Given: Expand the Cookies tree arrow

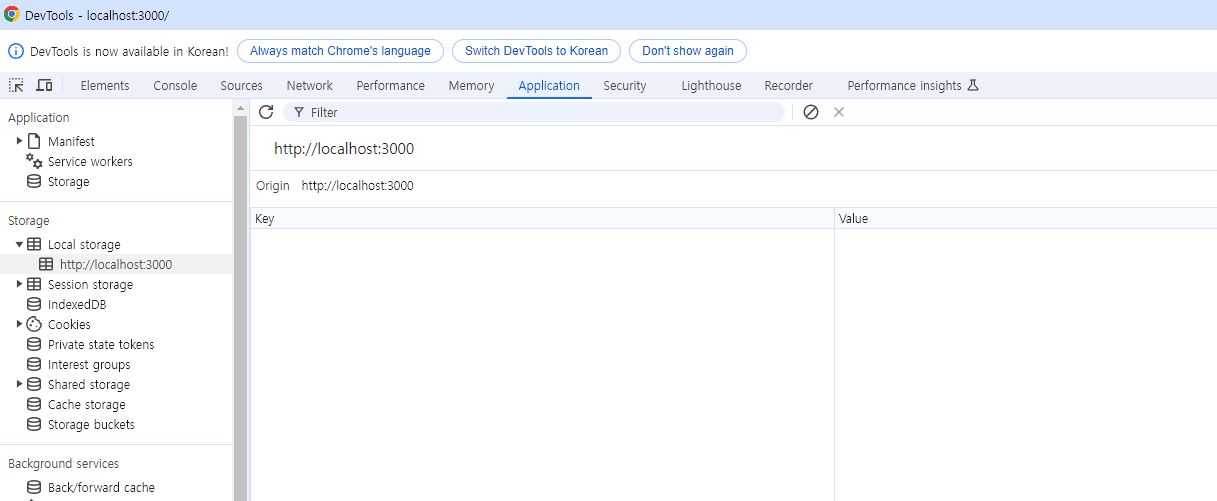Looking at the screenshot, I should (x=20, y=324).
